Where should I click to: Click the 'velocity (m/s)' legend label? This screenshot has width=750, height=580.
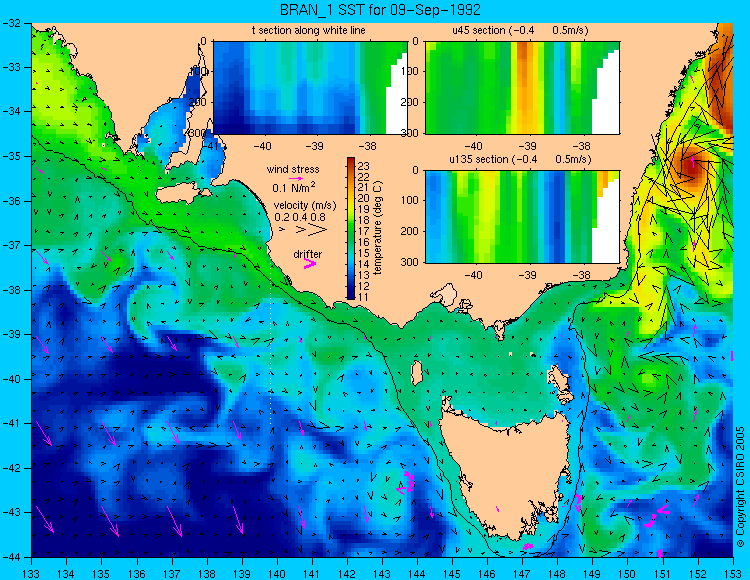(x=305, y=206)
